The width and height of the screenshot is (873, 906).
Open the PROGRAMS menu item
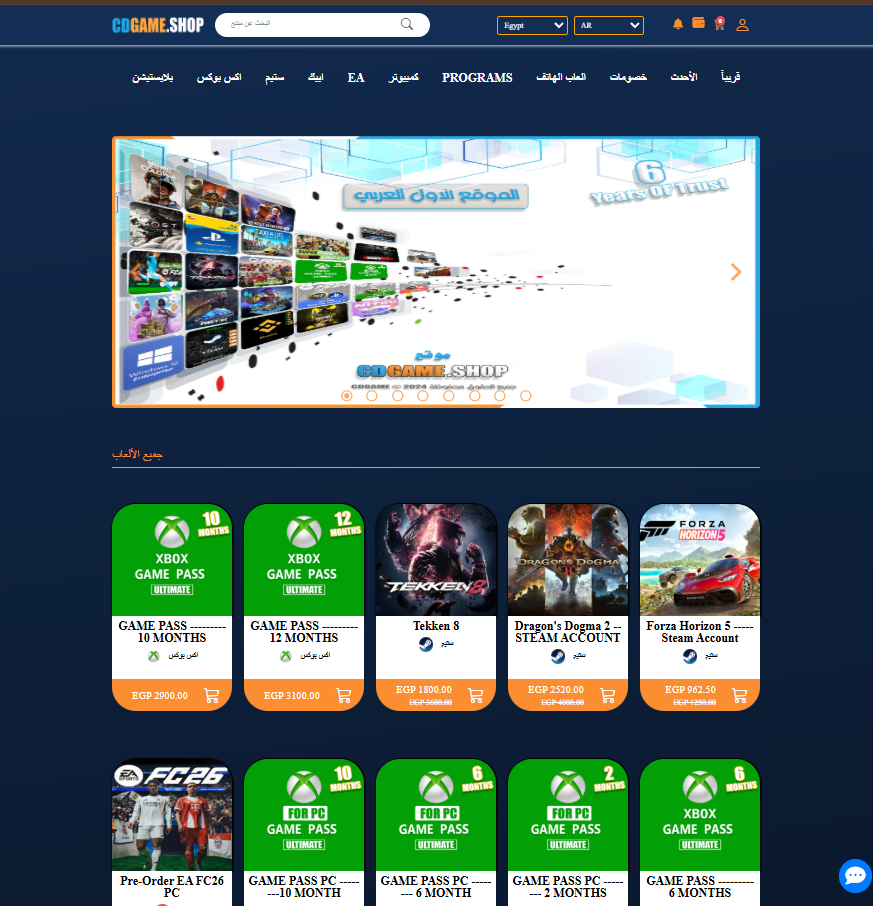tap(477, 78)
